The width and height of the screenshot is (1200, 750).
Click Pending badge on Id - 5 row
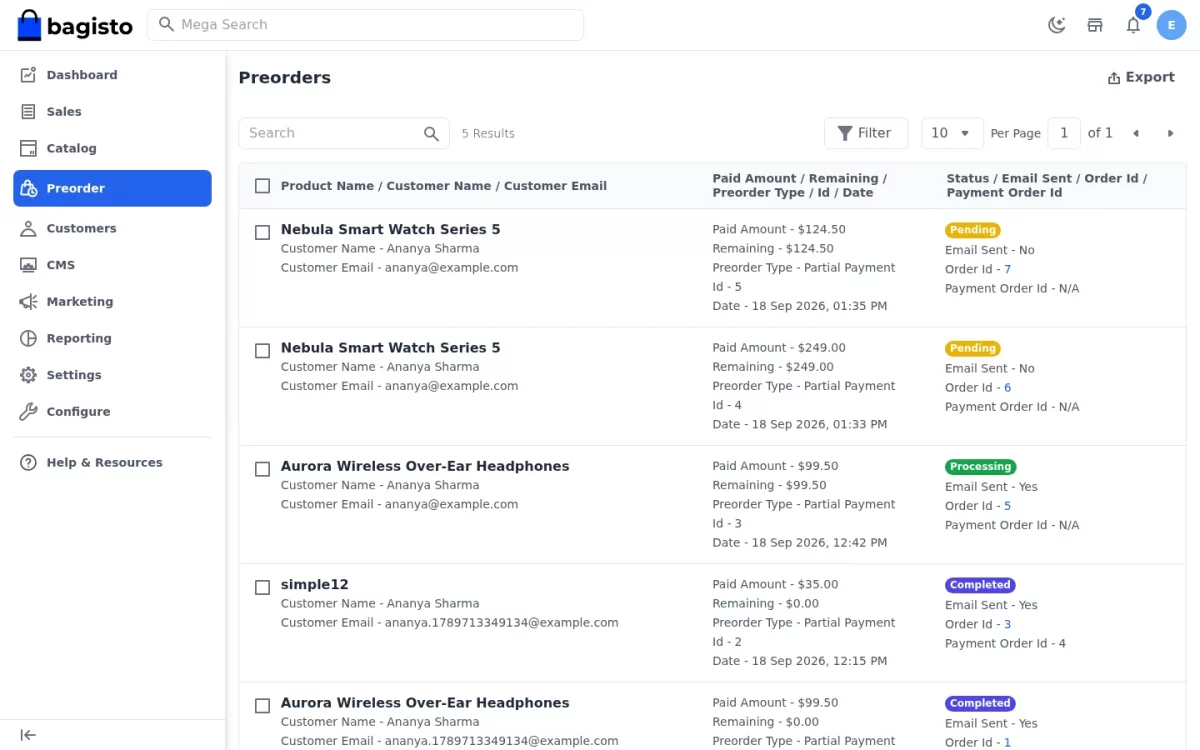coord(973,230)
